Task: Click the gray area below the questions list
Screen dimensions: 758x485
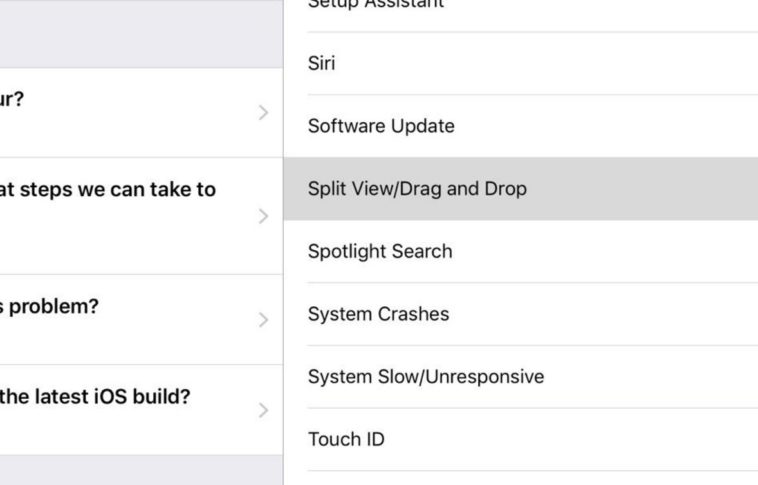Action: coord(140,471)
